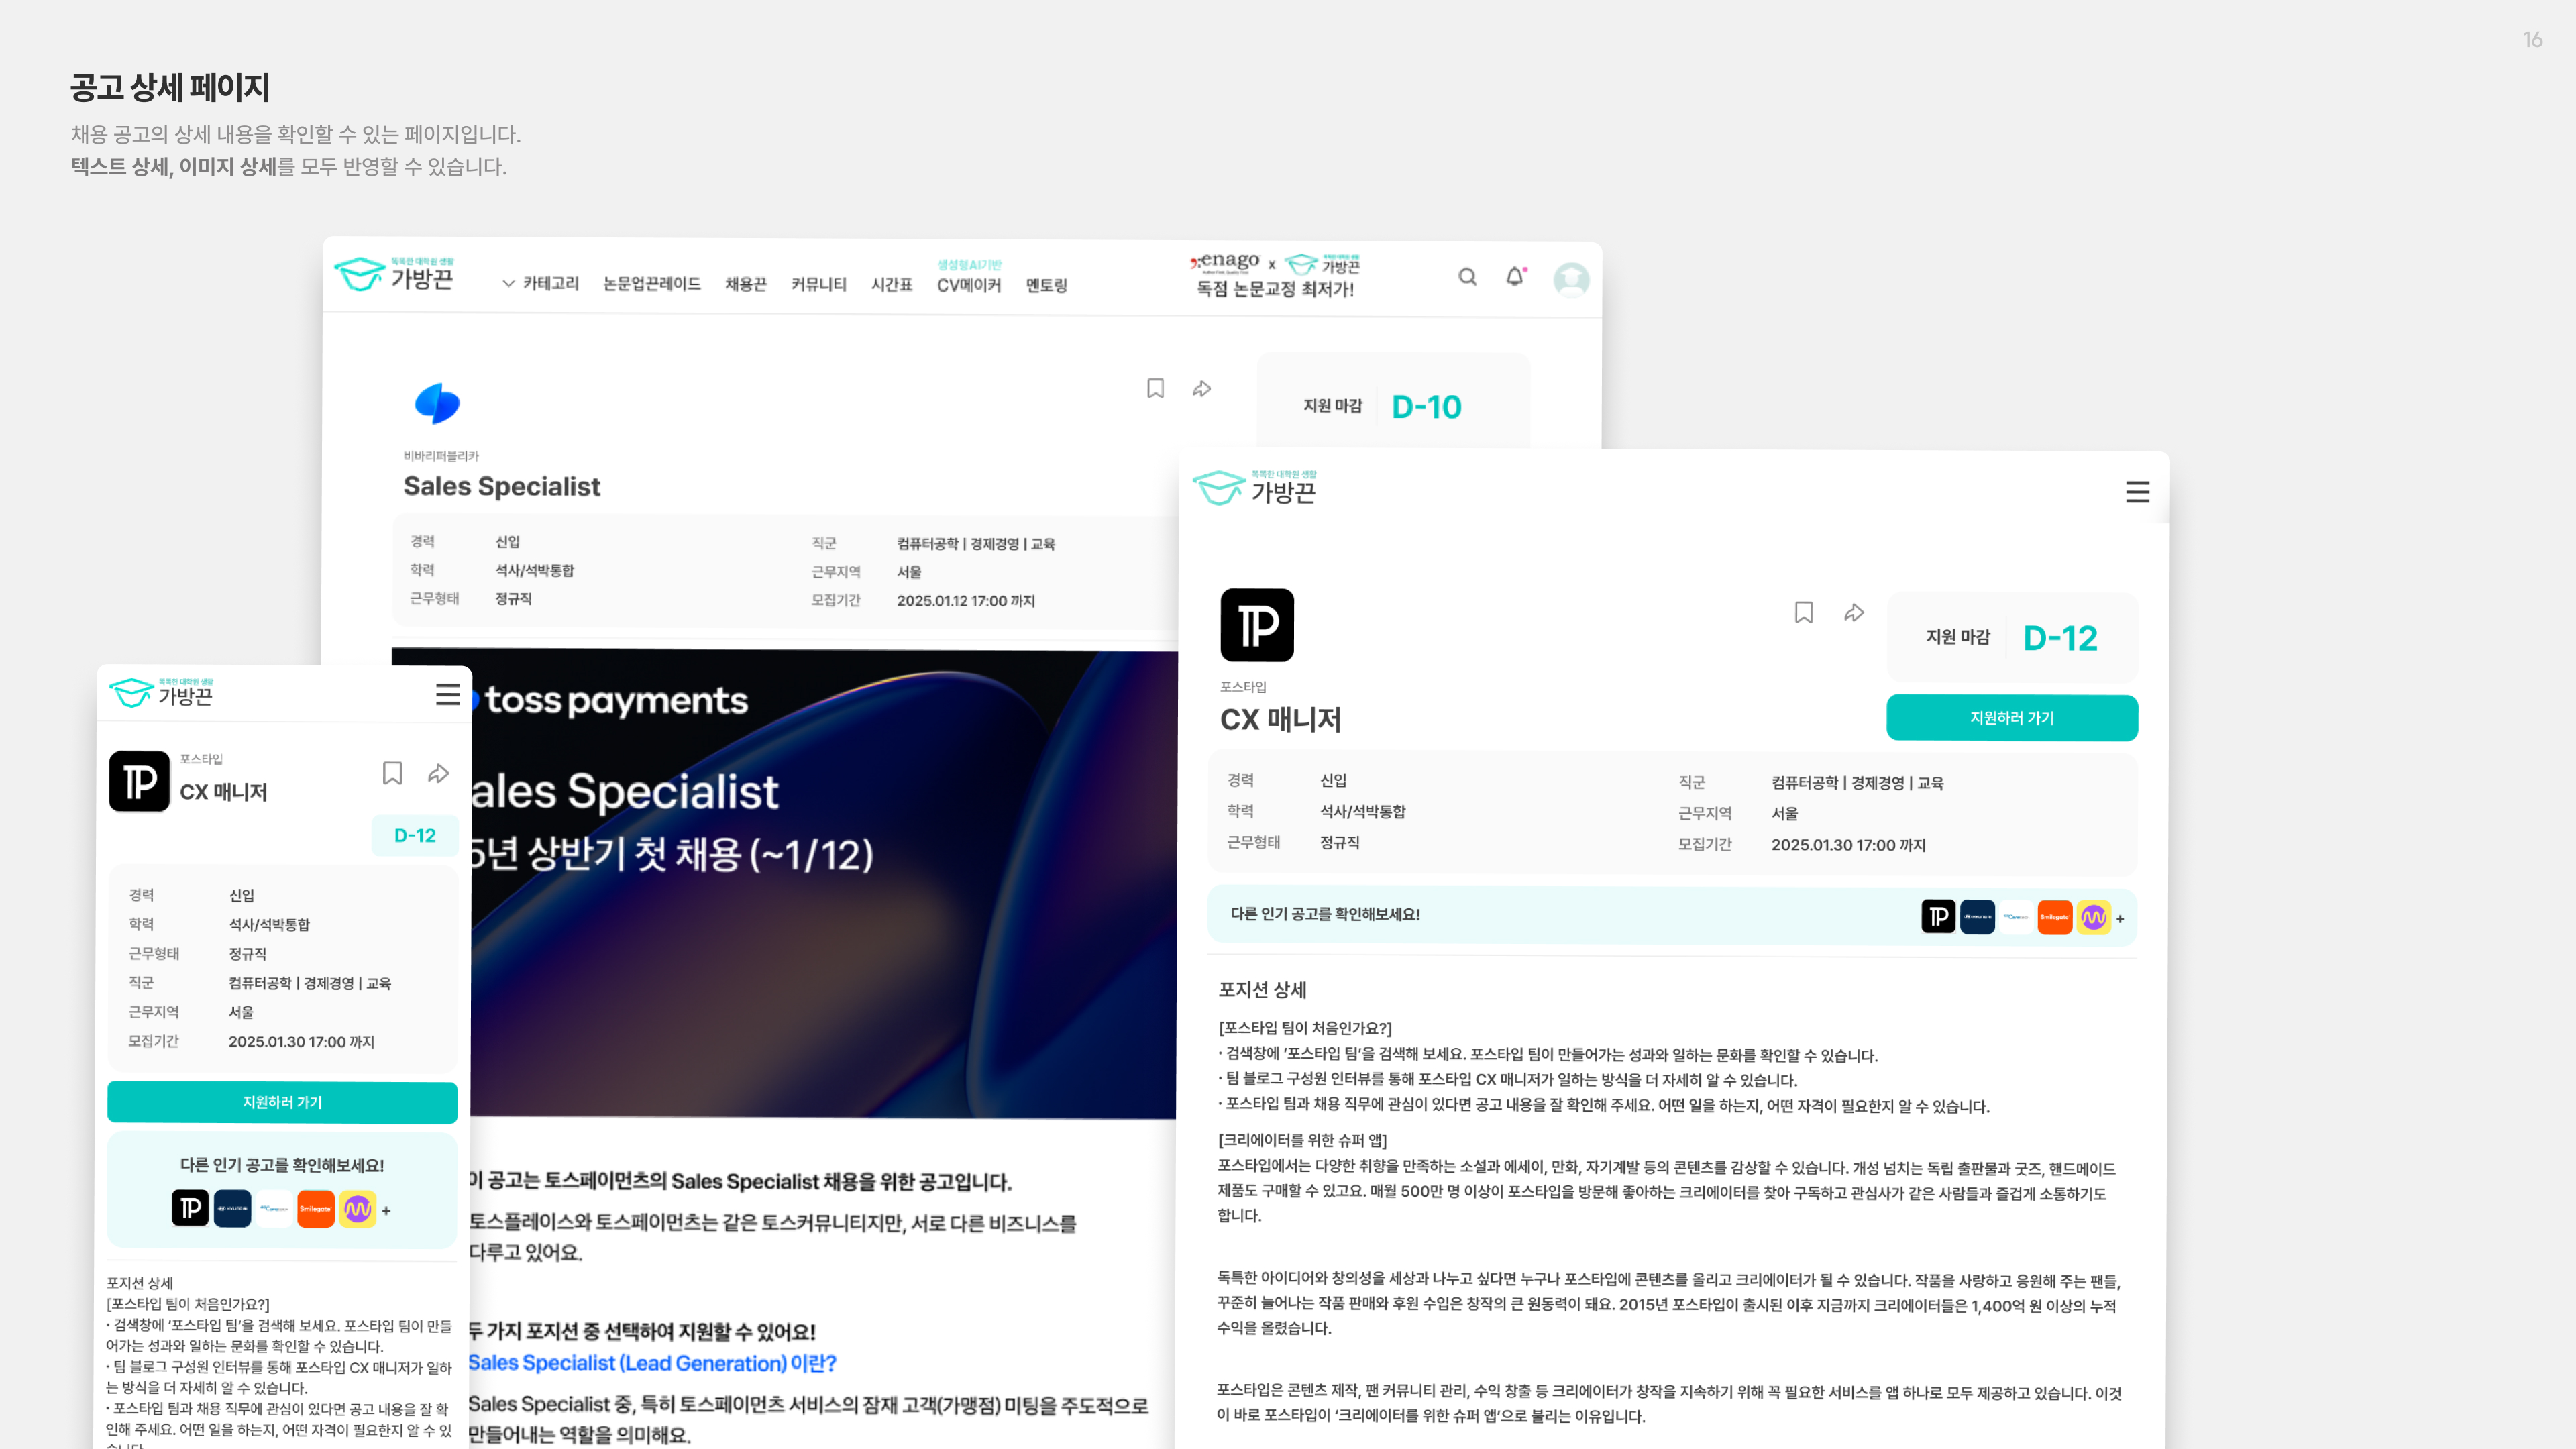Click the Hyundai logo in the popular jobs row

1977,917
